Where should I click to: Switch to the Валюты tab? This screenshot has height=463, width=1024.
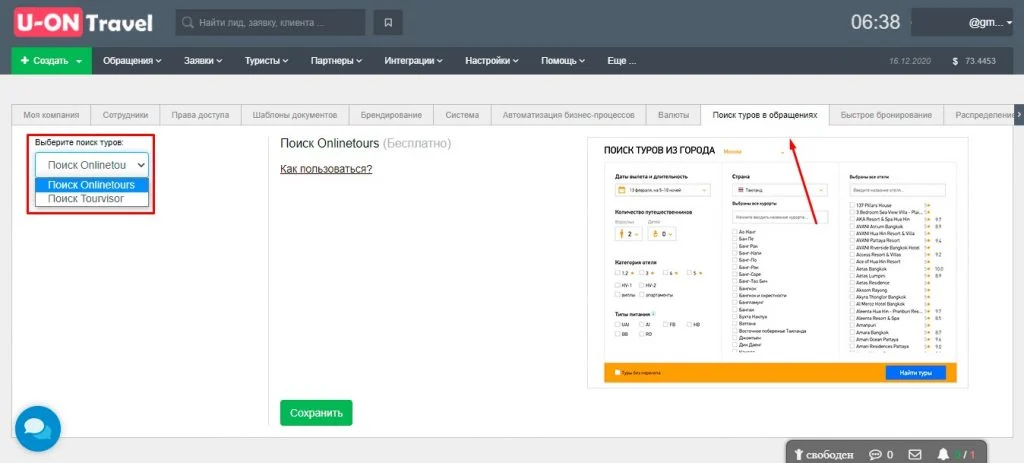tap(673, 115)
